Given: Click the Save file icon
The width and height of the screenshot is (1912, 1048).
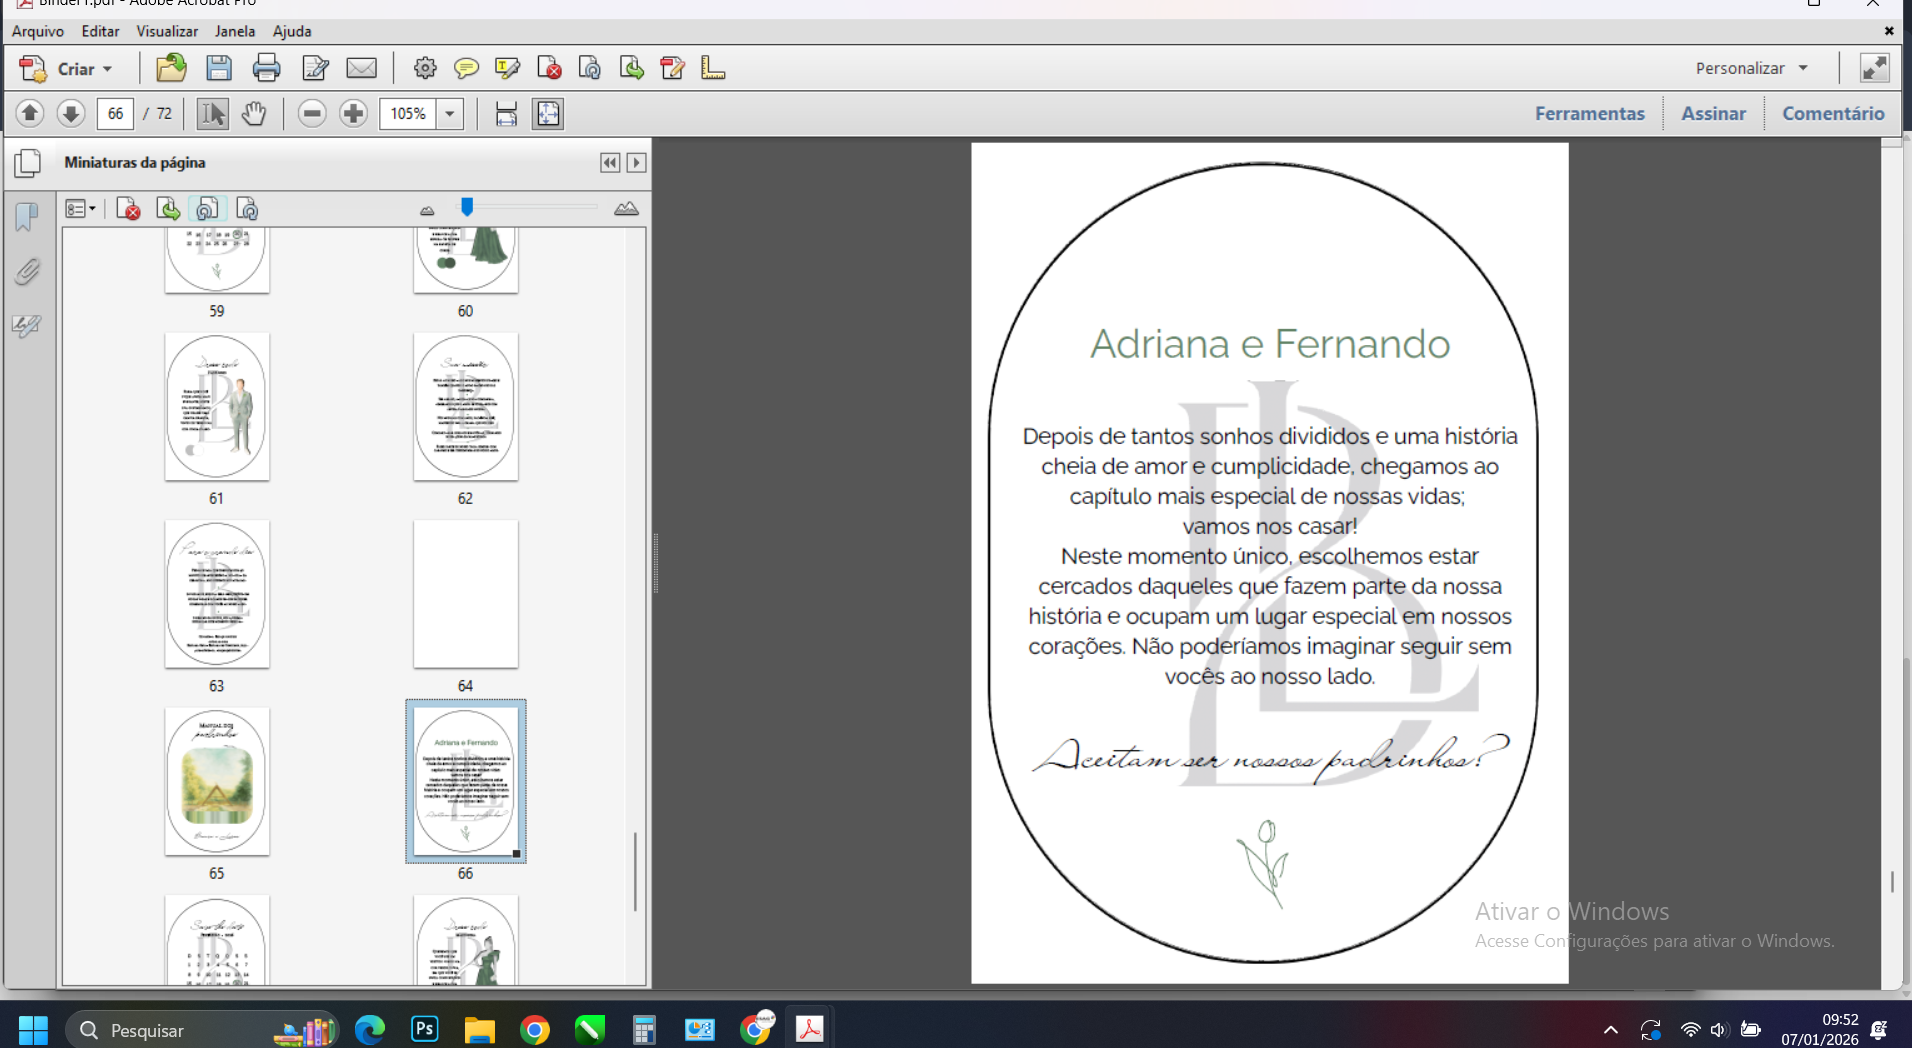Looking at the screenshot, I should point(218,68).
